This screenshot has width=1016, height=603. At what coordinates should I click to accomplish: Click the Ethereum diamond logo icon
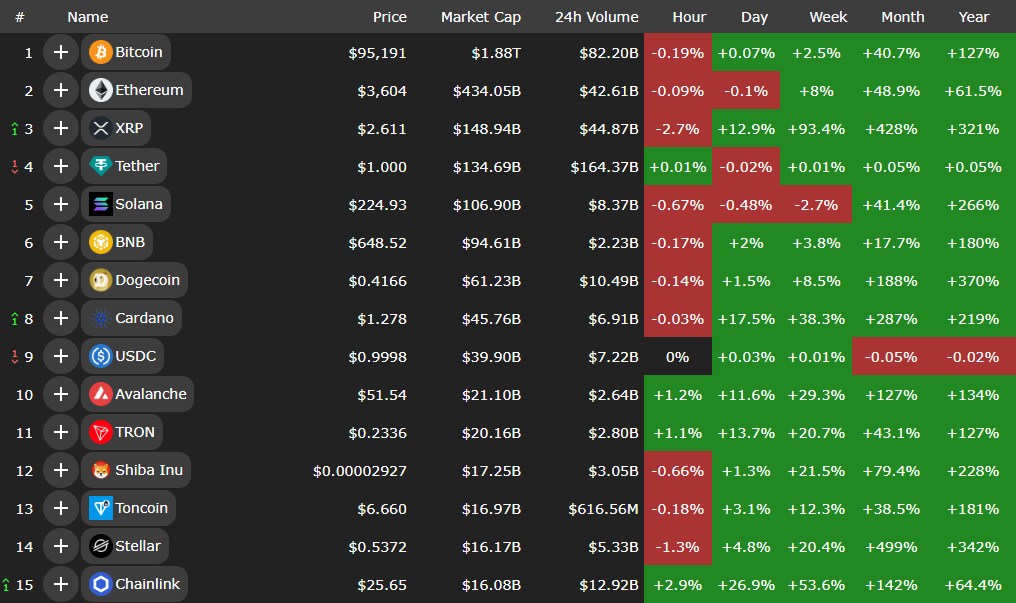point(101,90)
